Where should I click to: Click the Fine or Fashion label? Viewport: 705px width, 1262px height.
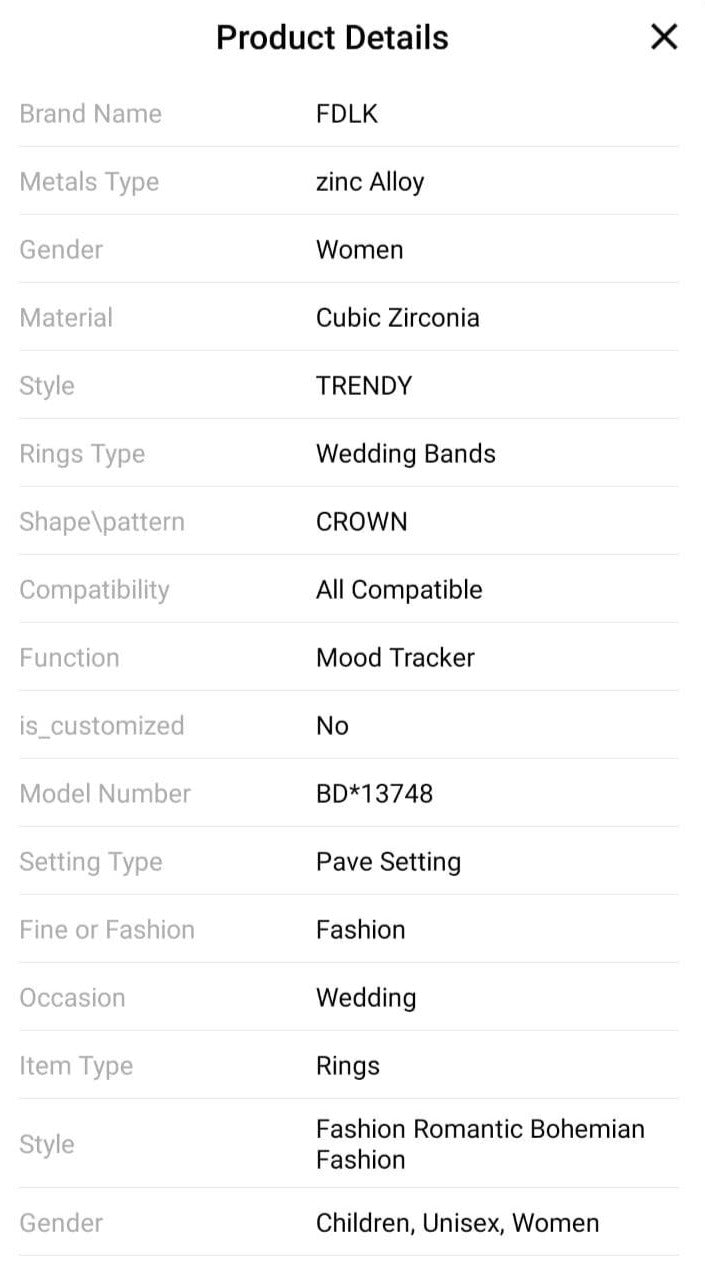point(107,930)
